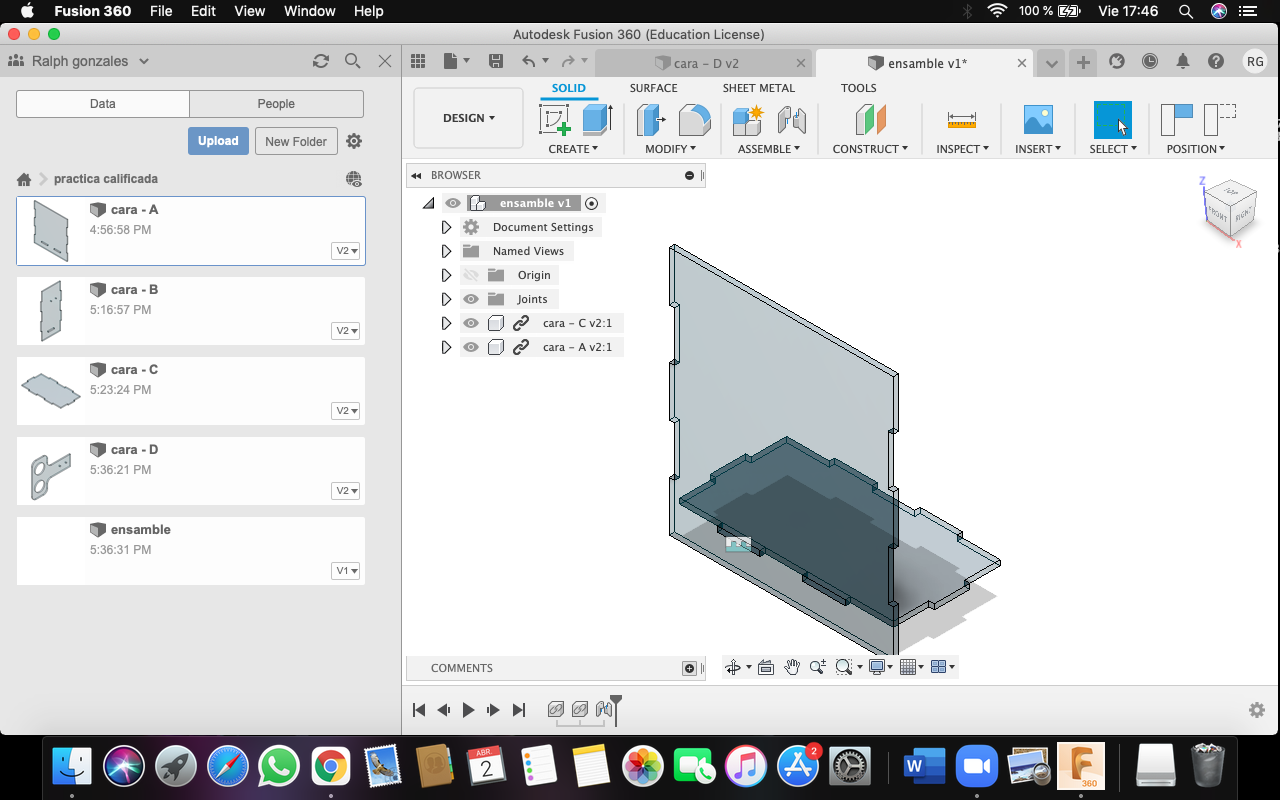Click the activate radio button for ensamble v1
This screenshot has width=1280, height=800.
click(x=591, y=203)
